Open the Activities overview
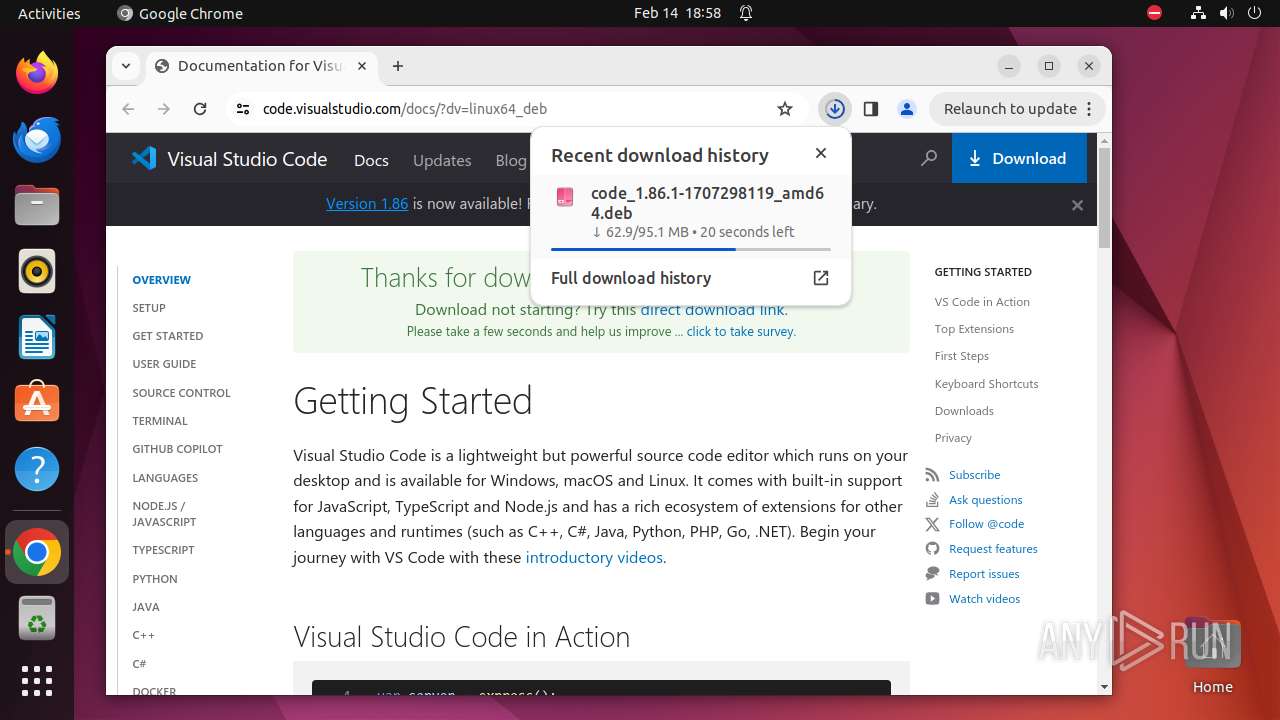 [49, 14]
